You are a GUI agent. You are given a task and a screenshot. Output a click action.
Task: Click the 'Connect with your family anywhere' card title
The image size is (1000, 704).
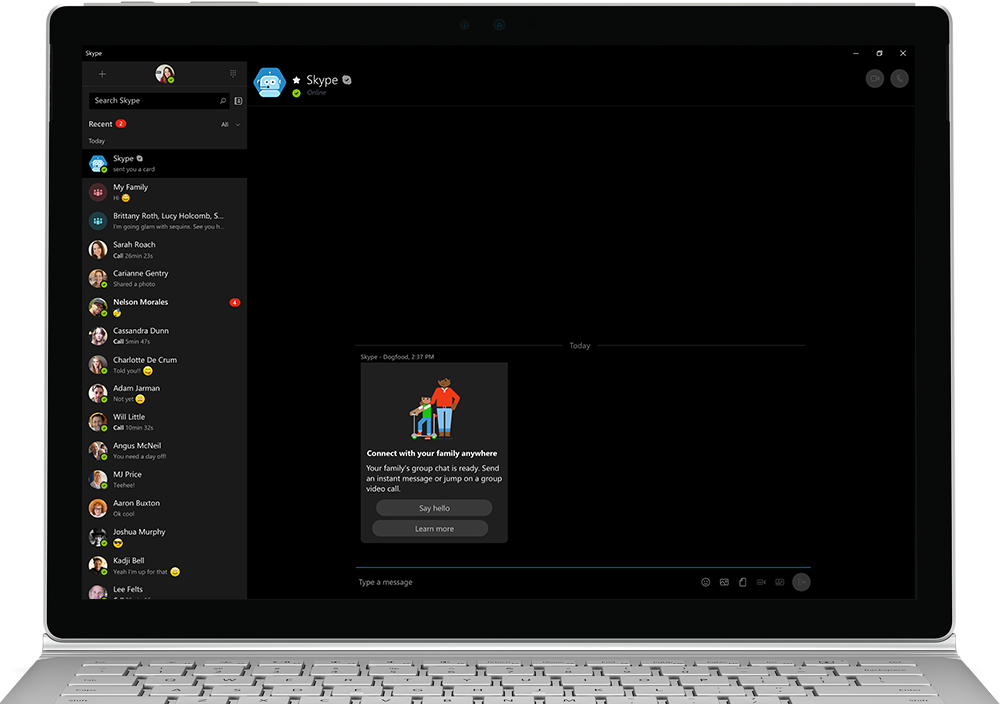click(432, 453)
